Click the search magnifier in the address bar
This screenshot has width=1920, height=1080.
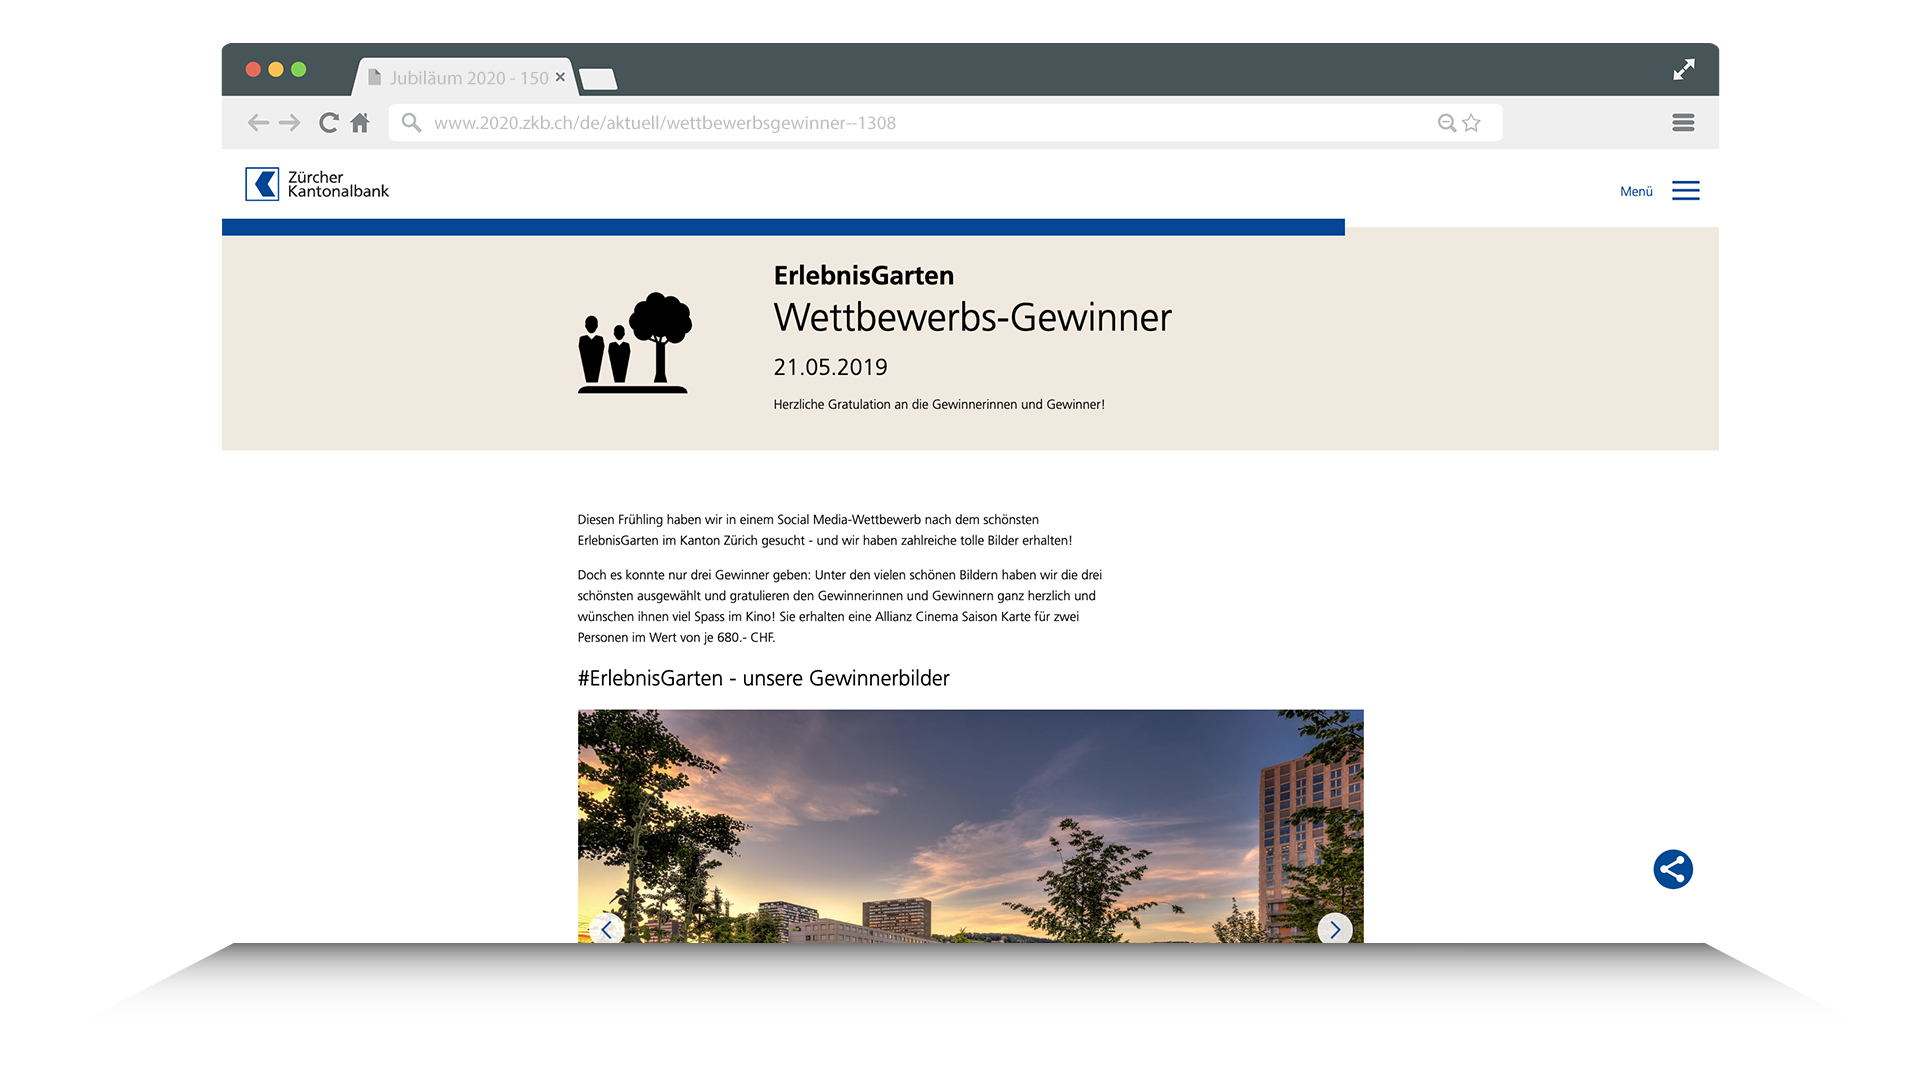[x=410, y=122]
